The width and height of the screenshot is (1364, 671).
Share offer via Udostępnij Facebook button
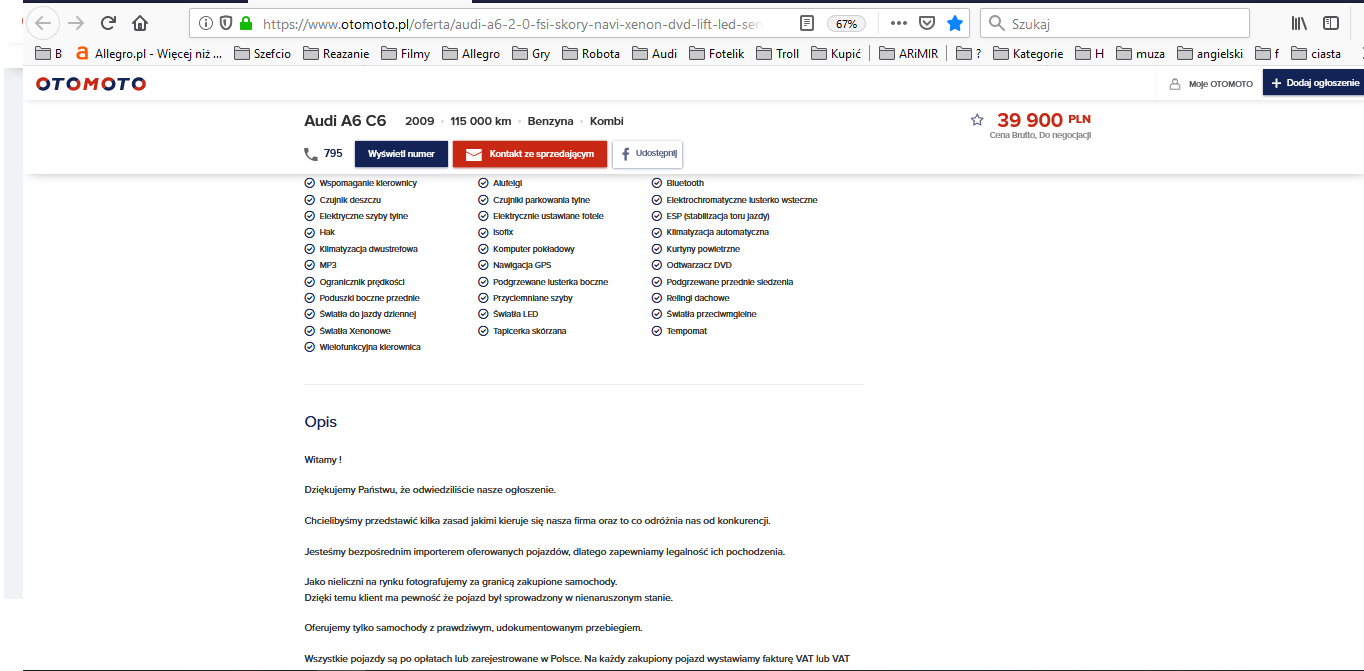coord(647,154)
